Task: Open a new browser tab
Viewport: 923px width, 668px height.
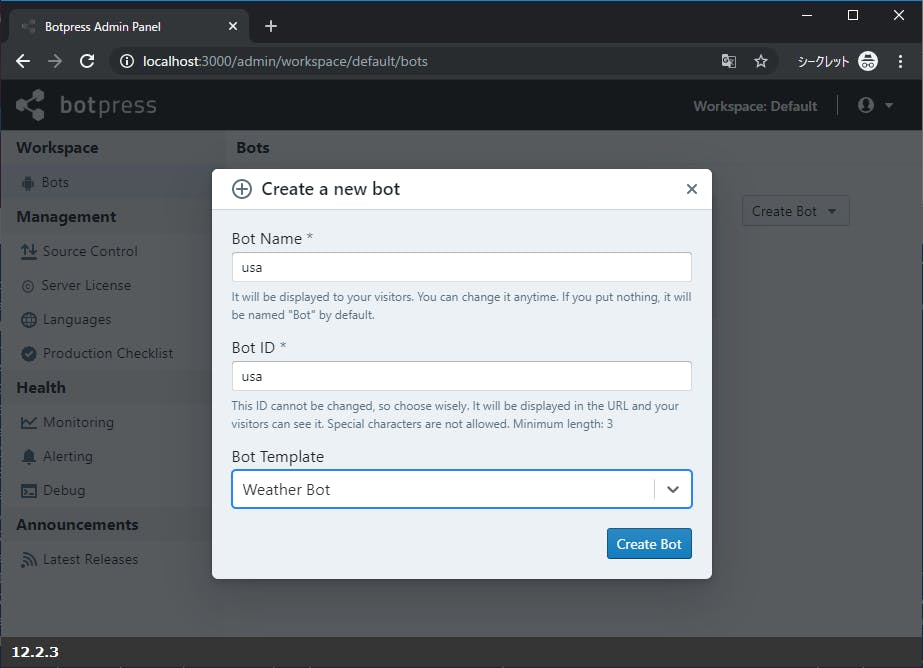Action: pyautogui.click(x=271, y=26)
